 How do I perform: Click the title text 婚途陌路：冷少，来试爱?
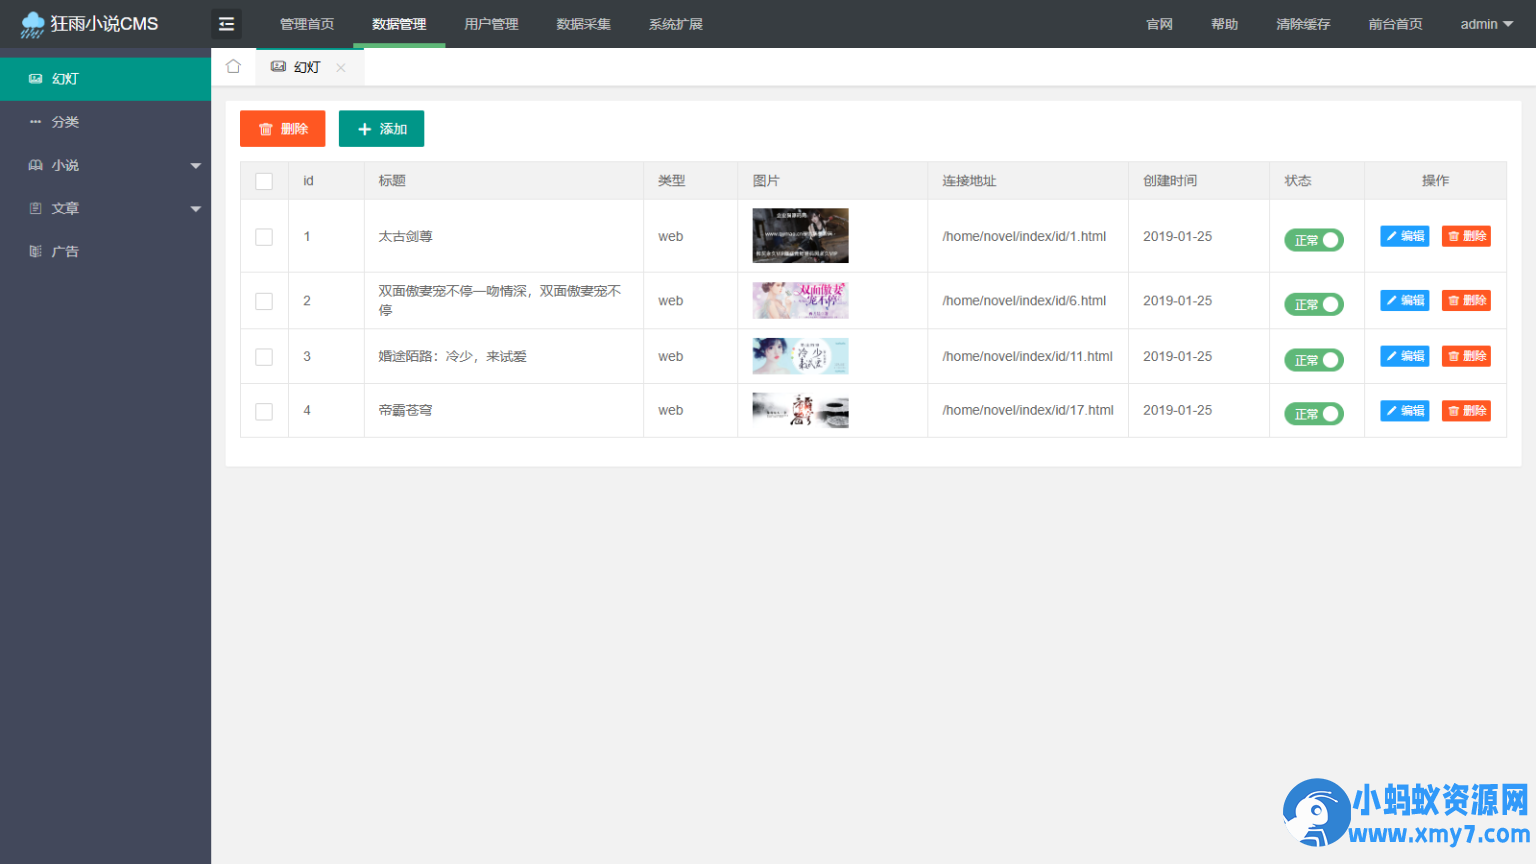pos(452,357)
